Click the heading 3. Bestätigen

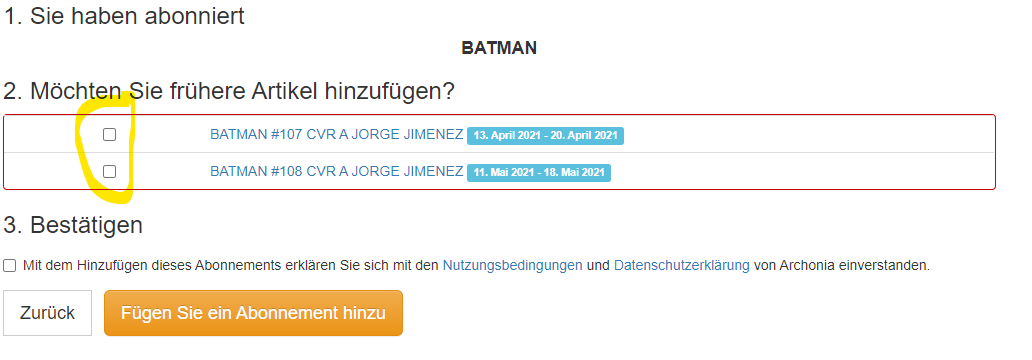[73, 225]
